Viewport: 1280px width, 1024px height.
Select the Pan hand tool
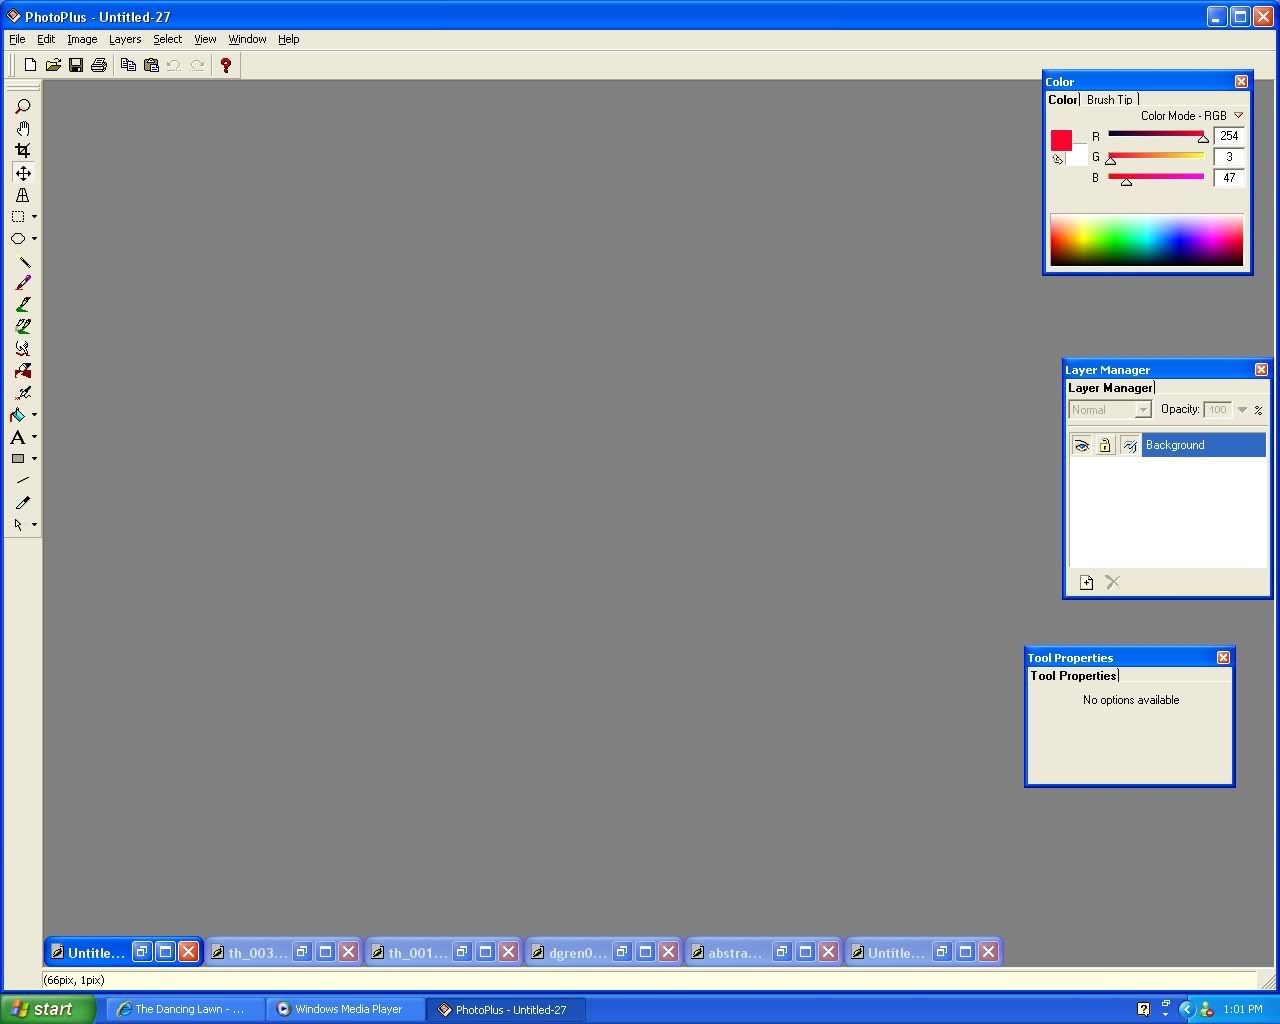(x=22, y=129)
